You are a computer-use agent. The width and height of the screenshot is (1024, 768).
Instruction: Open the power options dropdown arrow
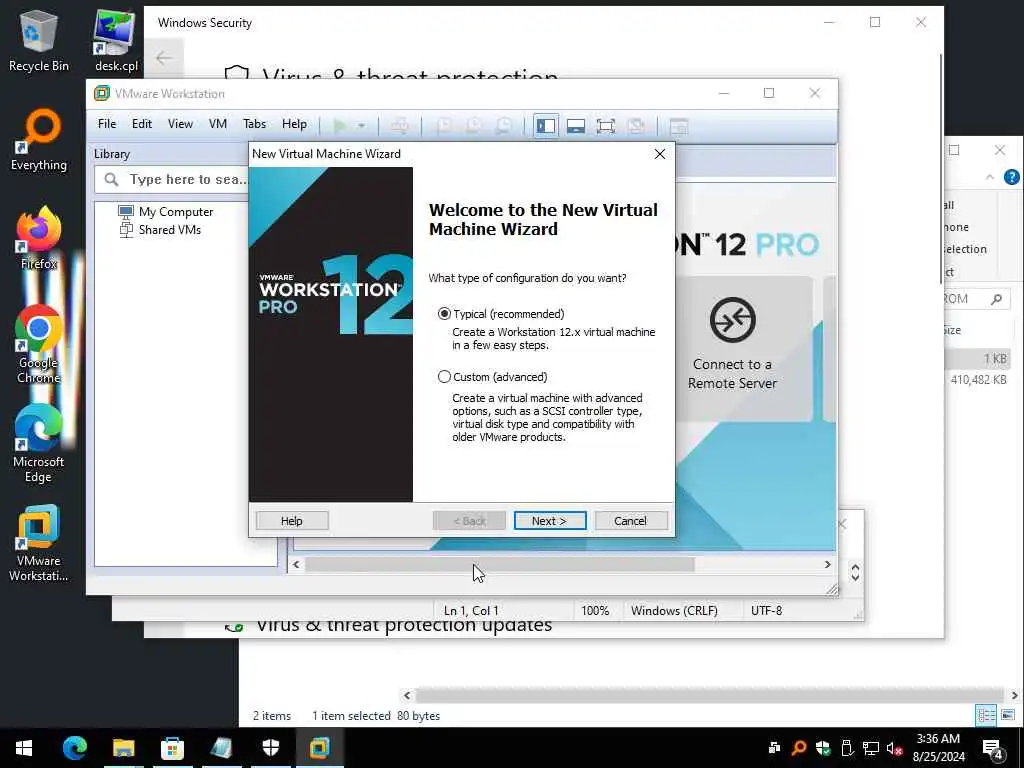click(361, 125)
